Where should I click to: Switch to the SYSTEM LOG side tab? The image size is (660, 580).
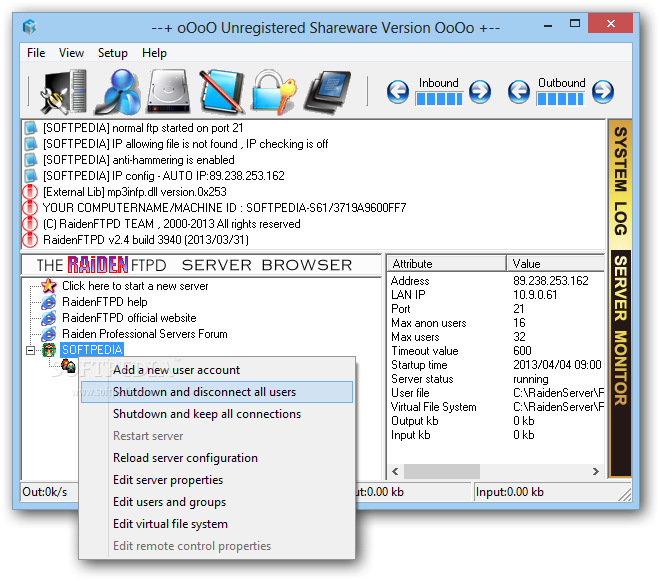(620, 184)
